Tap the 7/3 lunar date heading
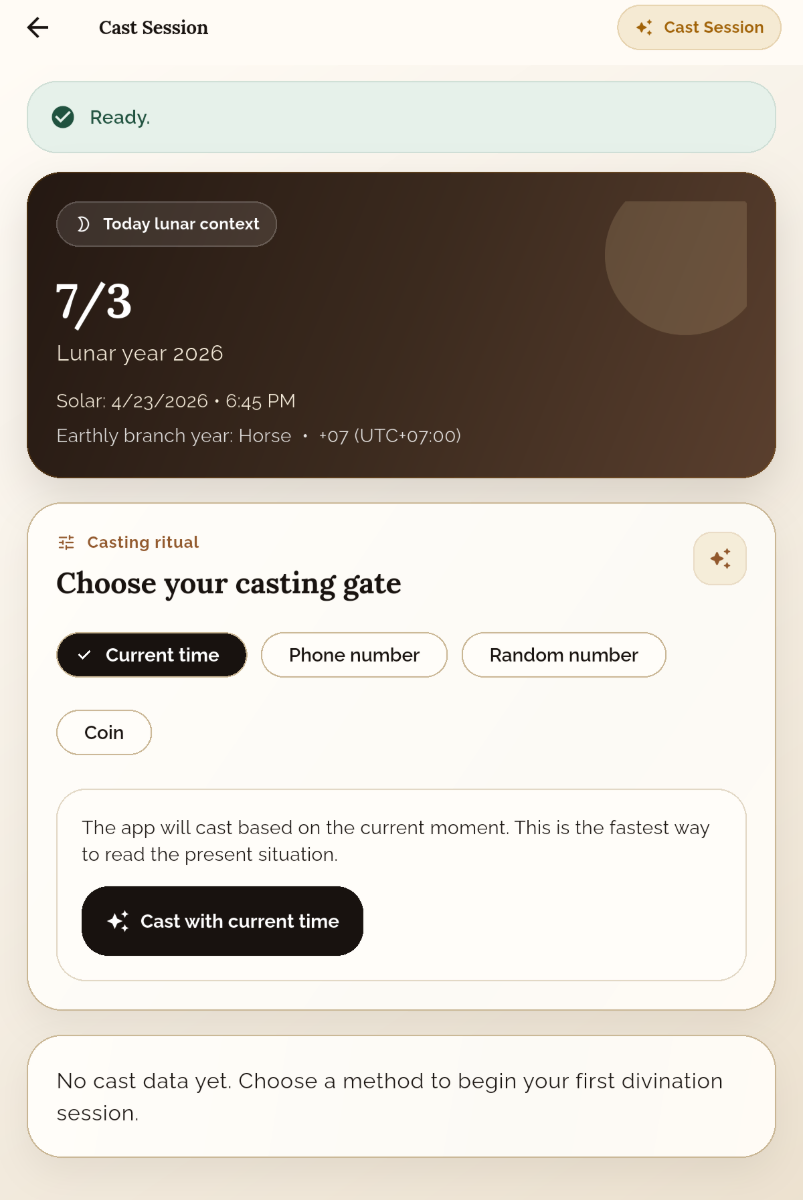Viewport: 803px width, 1200px height. pyautogui.click(x=94, y=301)
